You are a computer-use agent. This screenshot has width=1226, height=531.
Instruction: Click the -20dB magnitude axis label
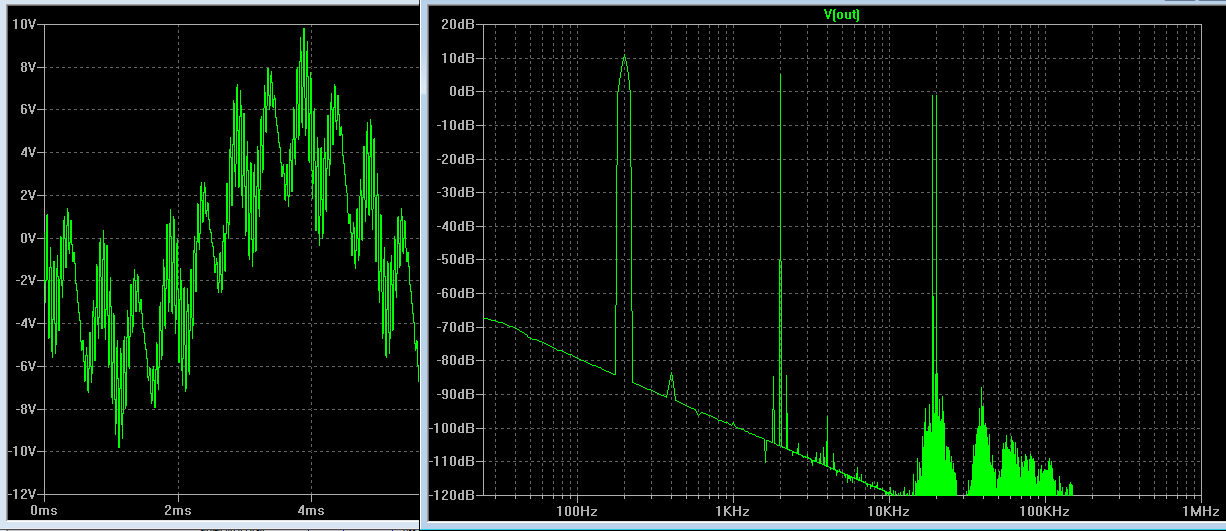[x=456, y=159]
